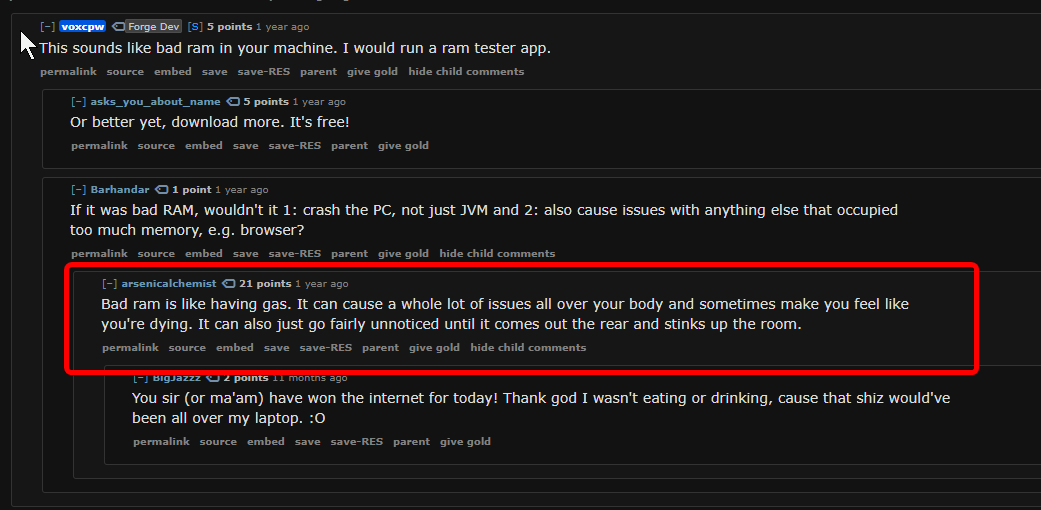Open voxcpw's user profile
This screenshot has width=1041, height=510.
point(83,27)
